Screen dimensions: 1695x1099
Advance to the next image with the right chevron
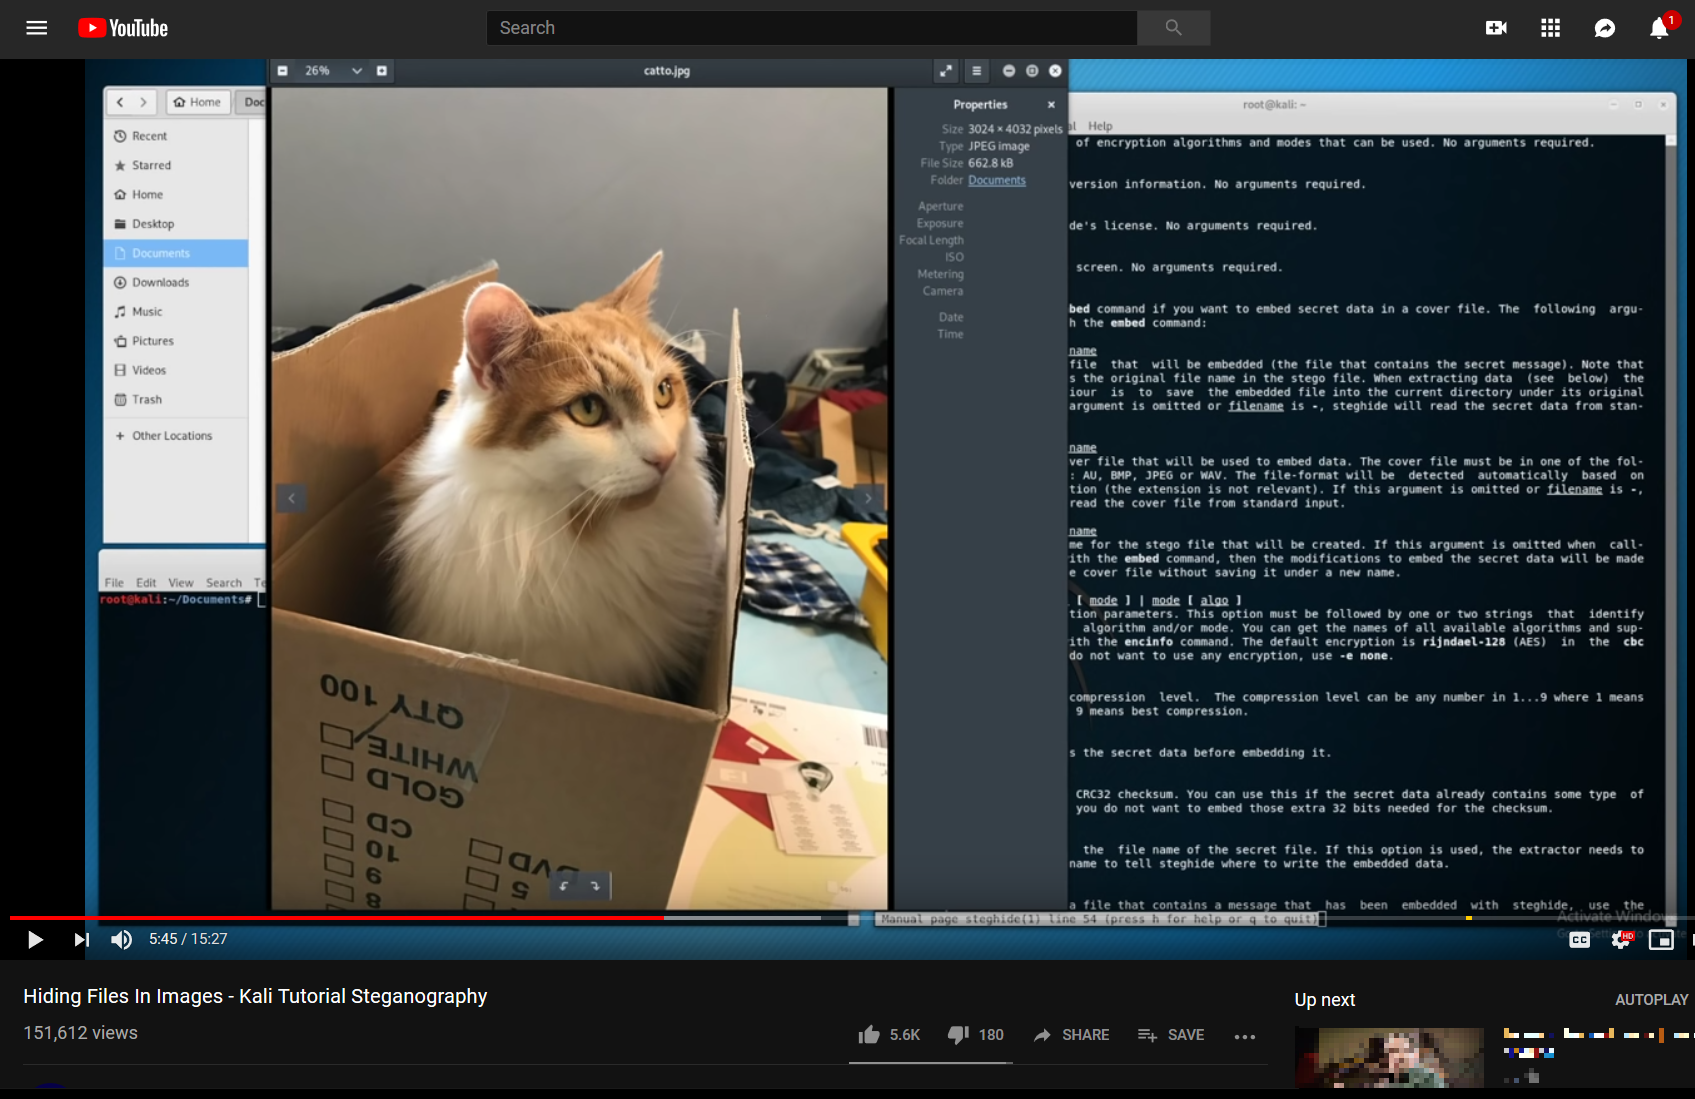[866, 497]
